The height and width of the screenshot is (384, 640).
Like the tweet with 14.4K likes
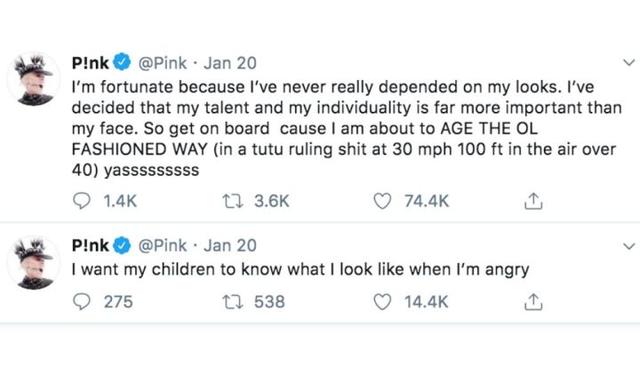click(382, 302)
